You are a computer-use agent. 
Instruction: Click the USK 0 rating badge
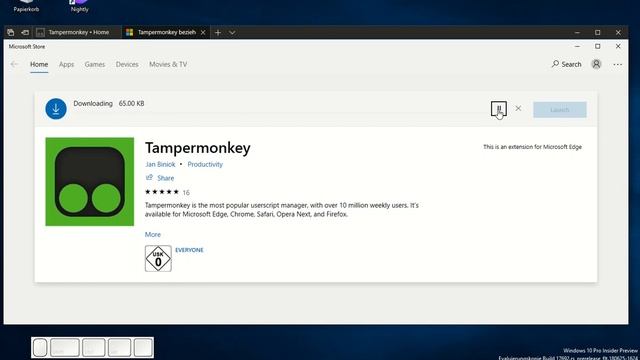[x=158, y=258]
